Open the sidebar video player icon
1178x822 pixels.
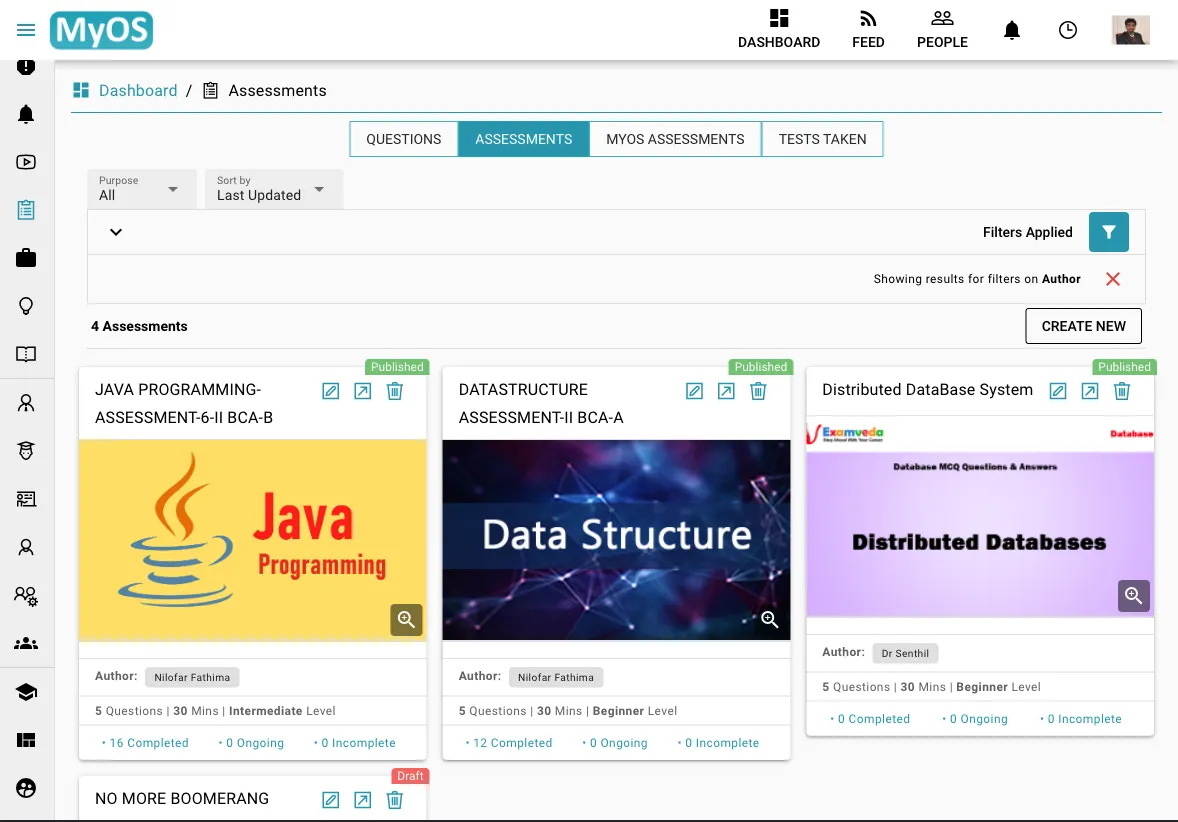(x=26, y=162)
